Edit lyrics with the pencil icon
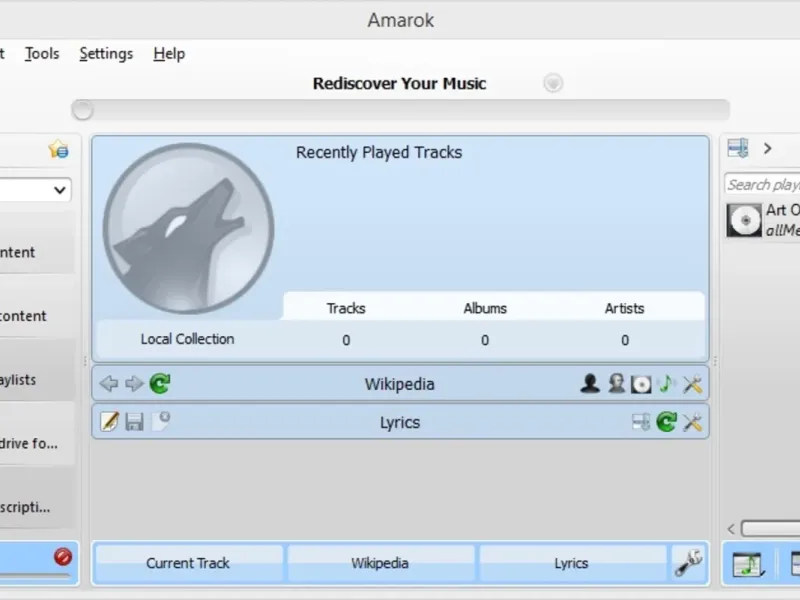The width and height of the screenshot is (800, 600). (109, 421)
